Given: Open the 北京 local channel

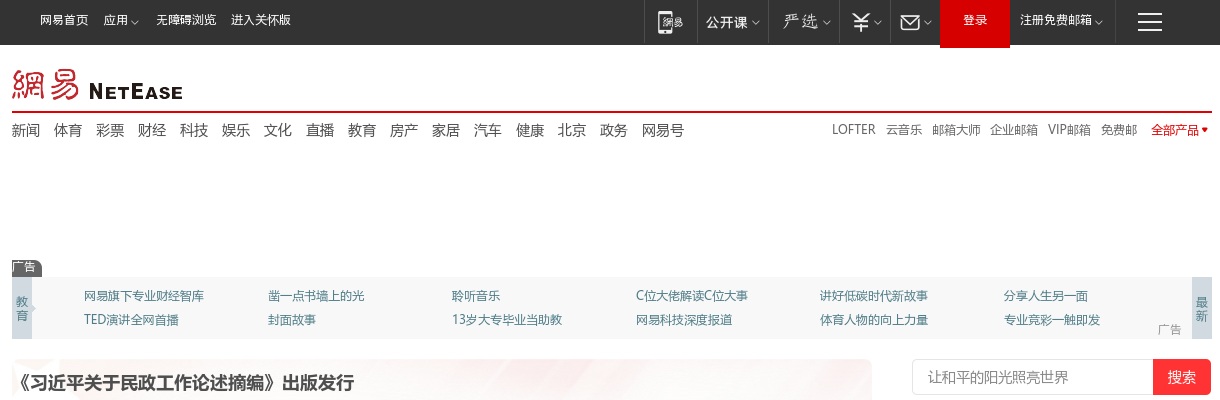Looking at the screenshot, I should click(x=572, y=130).
